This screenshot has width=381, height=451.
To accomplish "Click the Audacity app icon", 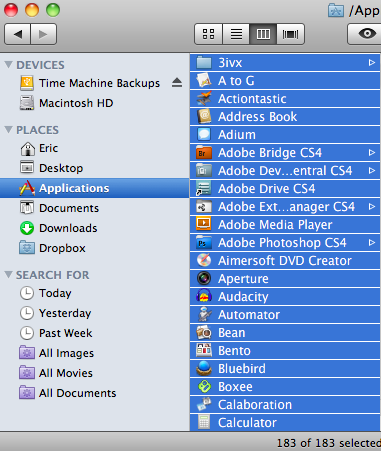I will pos(204,296).
